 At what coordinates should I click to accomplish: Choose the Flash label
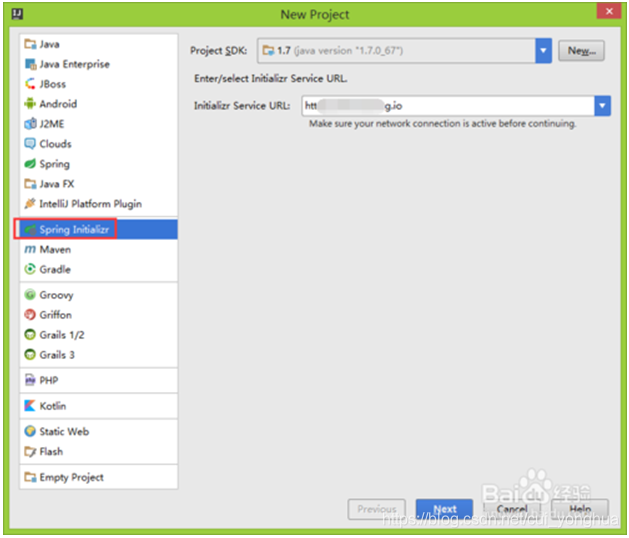point(51,452)
